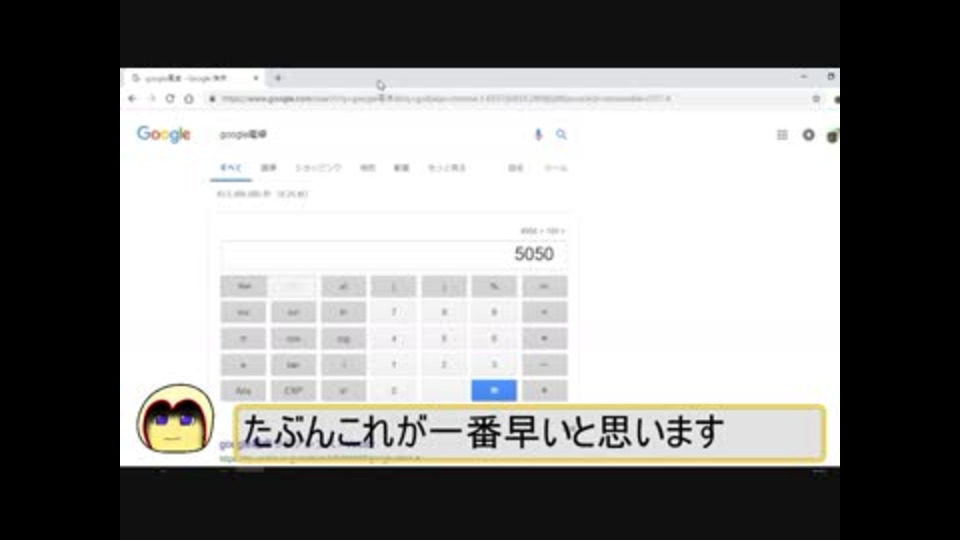Open a new browser tab with plus
The width and height of the screenshot is (960, 540).
(278, 78)
